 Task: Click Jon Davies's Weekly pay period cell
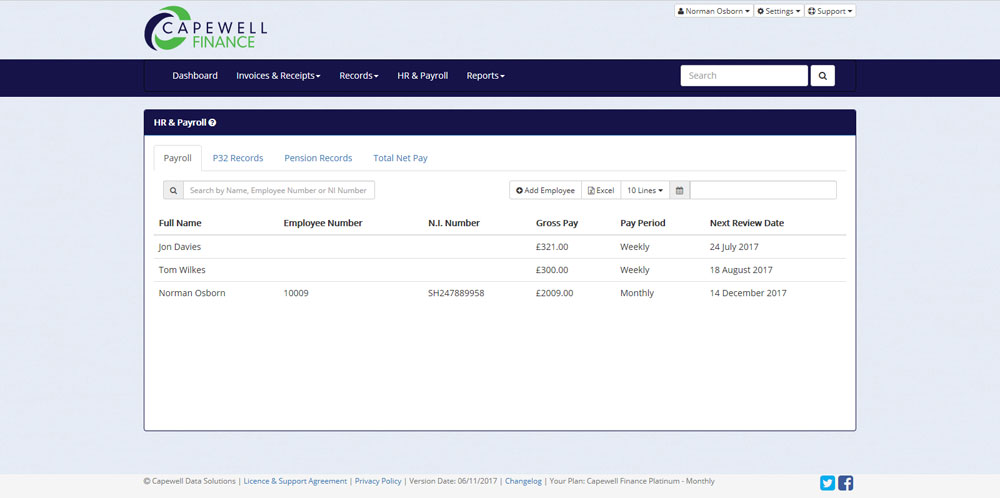635,247
